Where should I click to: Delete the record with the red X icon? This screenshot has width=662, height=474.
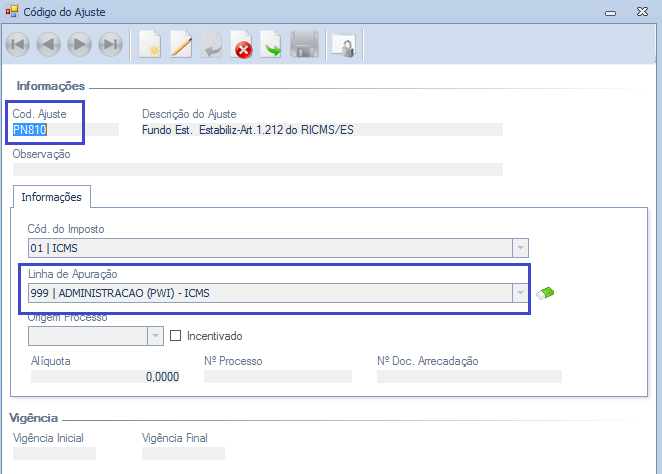(241, 44)
